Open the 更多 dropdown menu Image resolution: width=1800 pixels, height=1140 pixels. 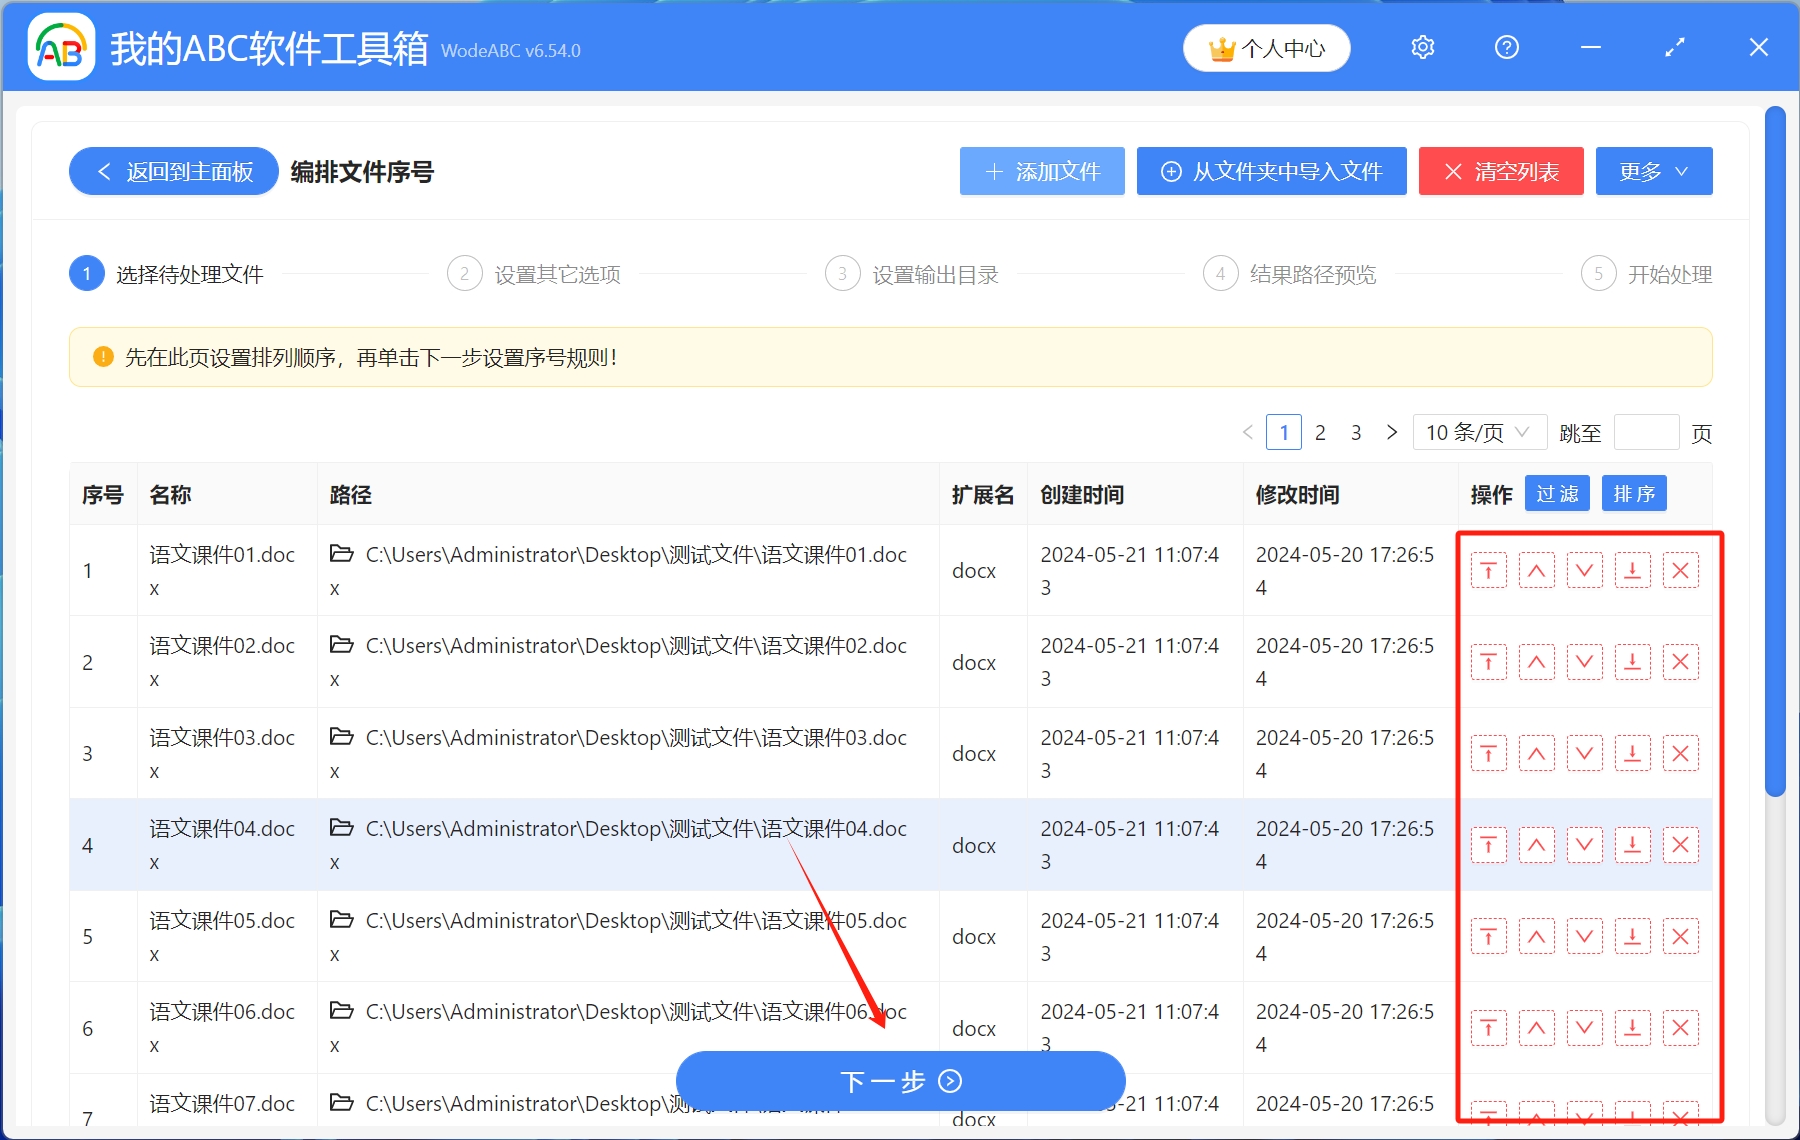click(x=1653, y=171)
